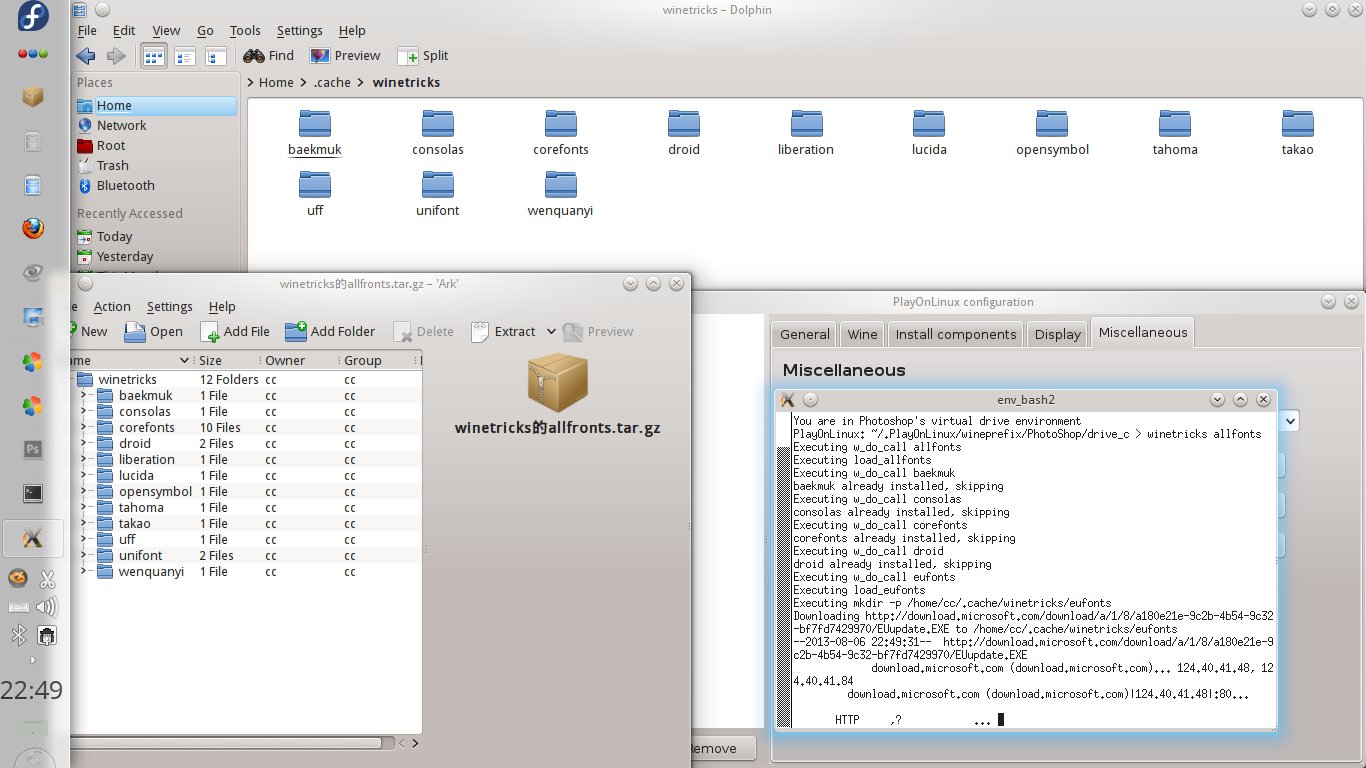The image size is (1366, 768).
Task: Click Open in the Ark toolbar
Action: pos(154,331)
